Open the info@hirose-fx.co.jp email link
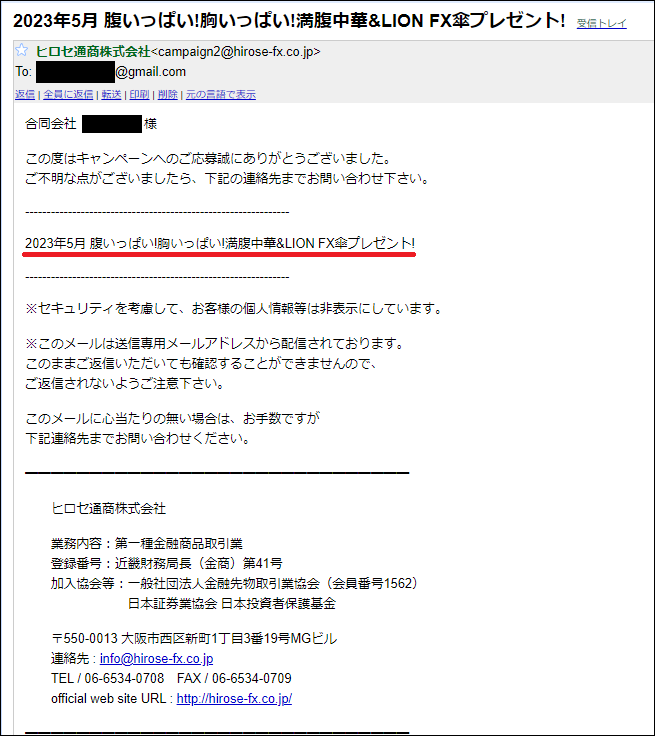This screenshot has height=736, width=655. coord(156,659)
